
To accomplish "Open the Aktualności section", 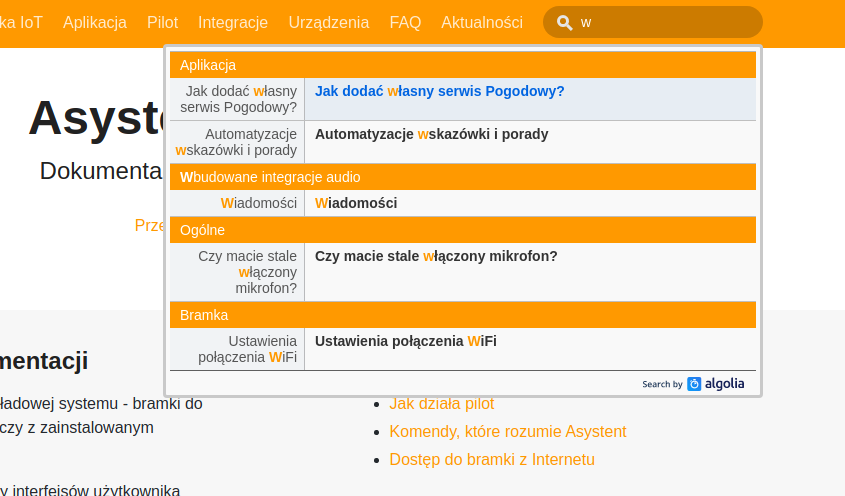I will 482,22.
